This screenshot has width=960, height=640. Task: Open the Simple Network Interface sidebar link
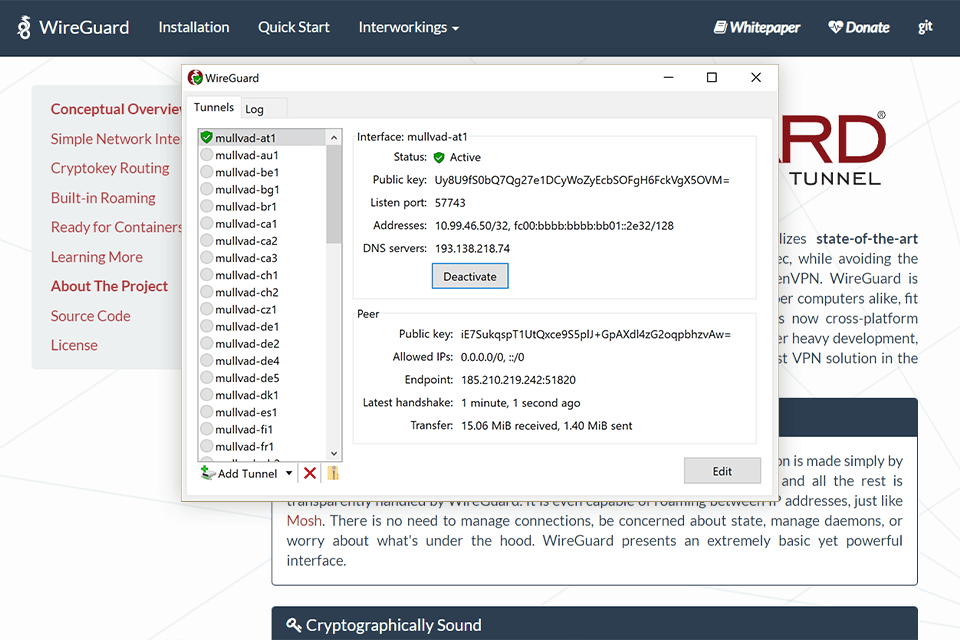coord(116,139)
